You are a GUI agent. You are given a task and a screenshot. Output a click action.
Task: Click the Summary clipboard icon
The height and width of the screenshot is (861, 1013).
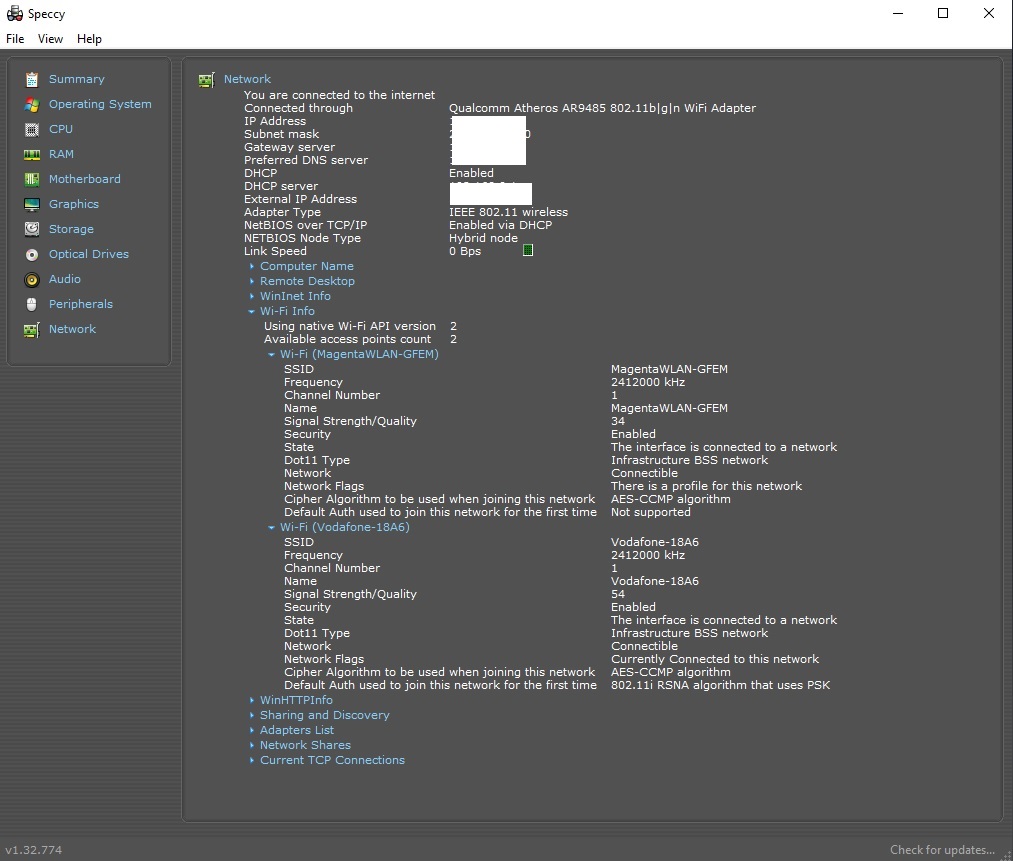click(x=32, y=79)
